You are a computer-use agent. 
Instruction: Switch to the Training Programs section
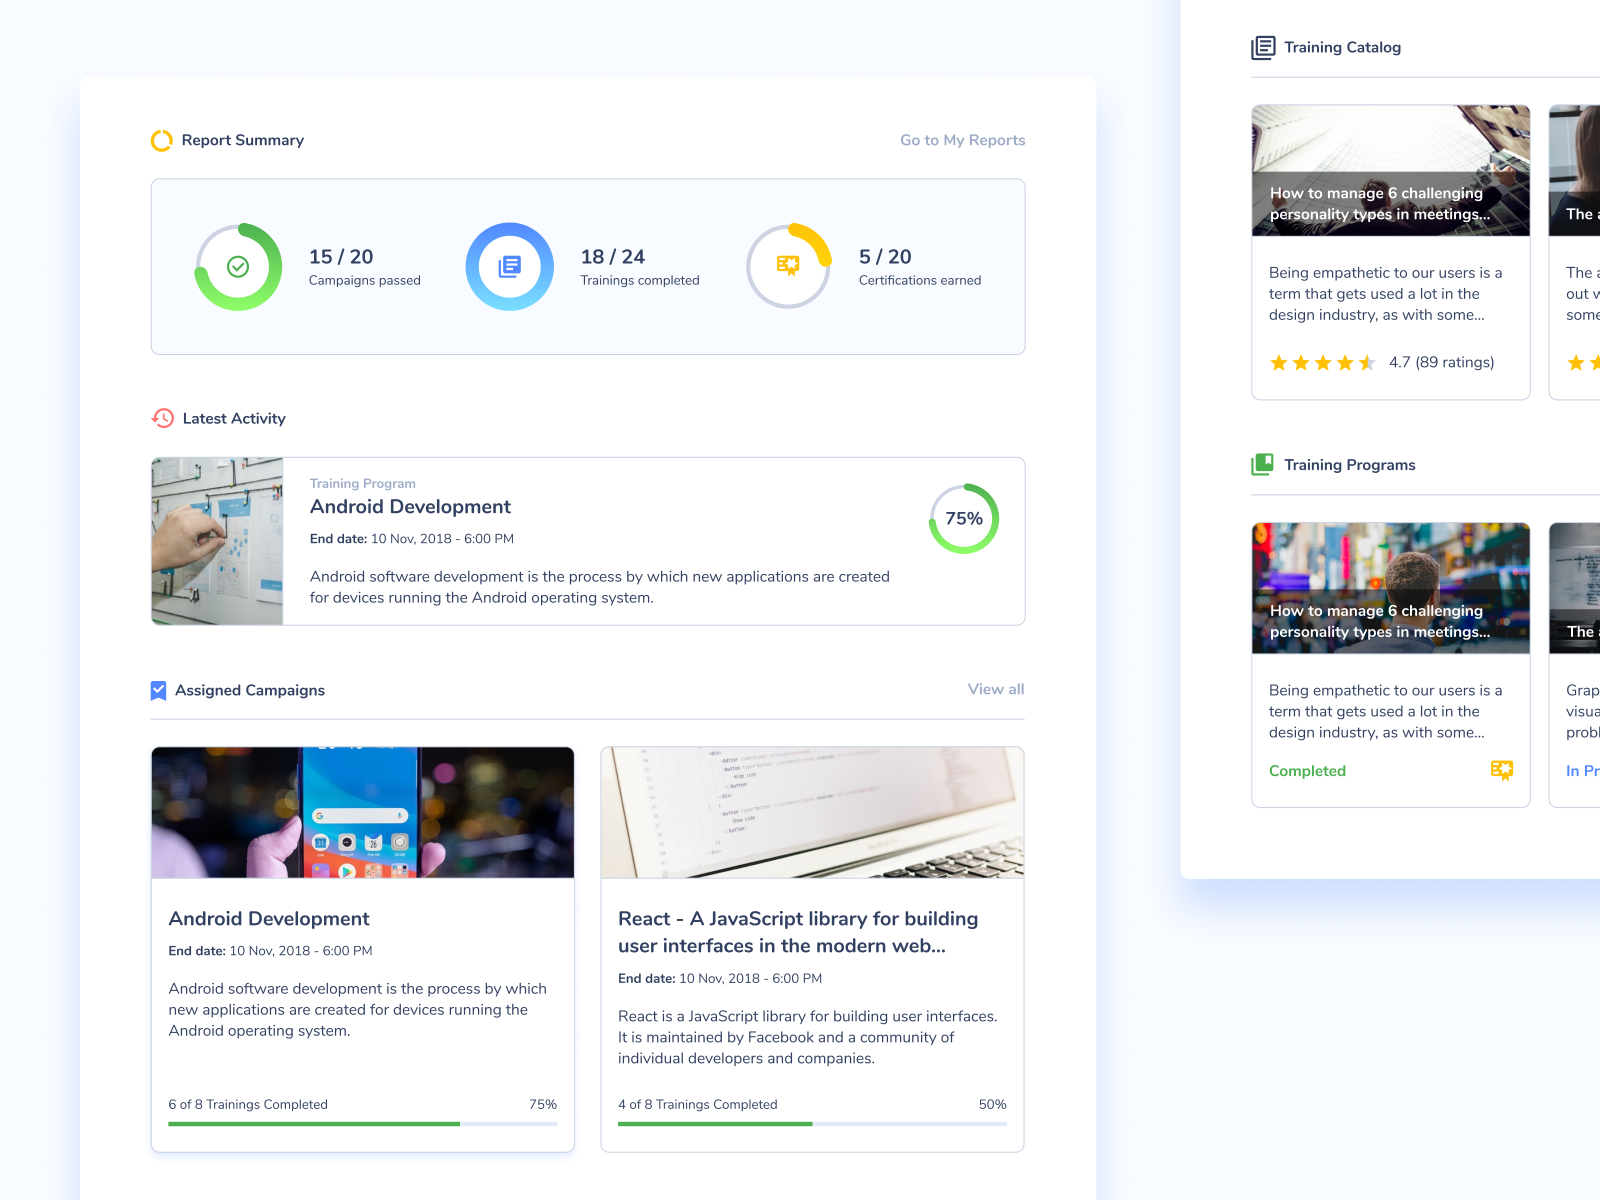pyautogui.click(x=1350, y=464)
